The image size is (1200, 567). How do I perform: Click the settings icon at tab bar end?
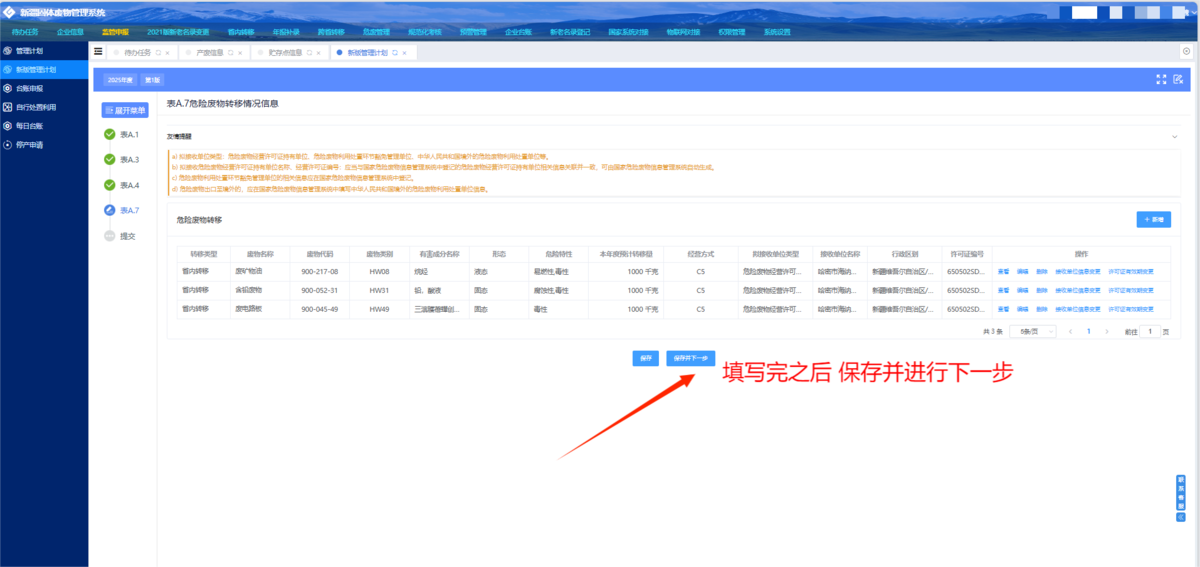pyautogui.click(x=1187, y=51)
